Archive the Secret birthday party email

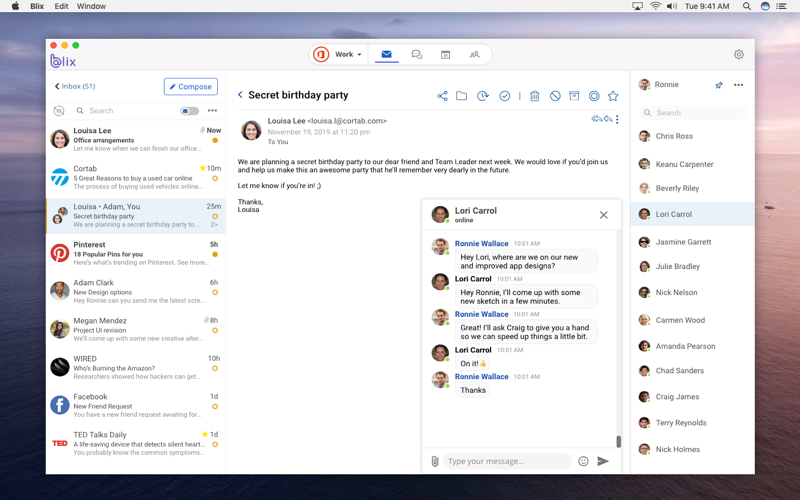[574, 96]
